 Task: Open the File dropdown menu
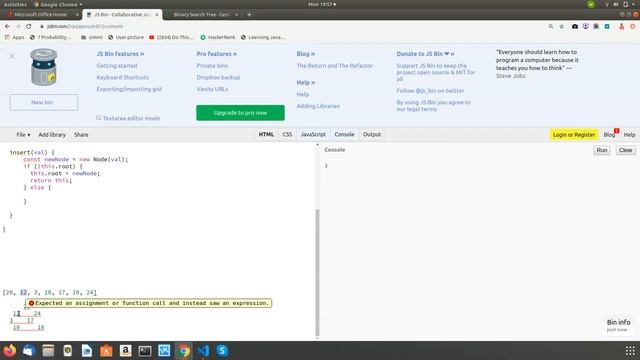point(23,134)
